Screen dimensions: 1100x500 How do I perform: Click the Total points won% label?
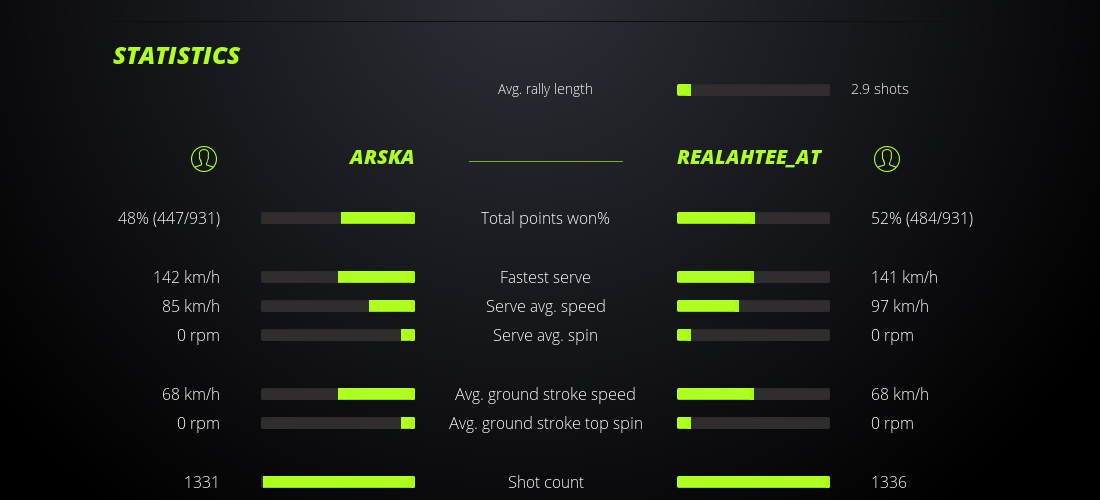coord(545,218)
